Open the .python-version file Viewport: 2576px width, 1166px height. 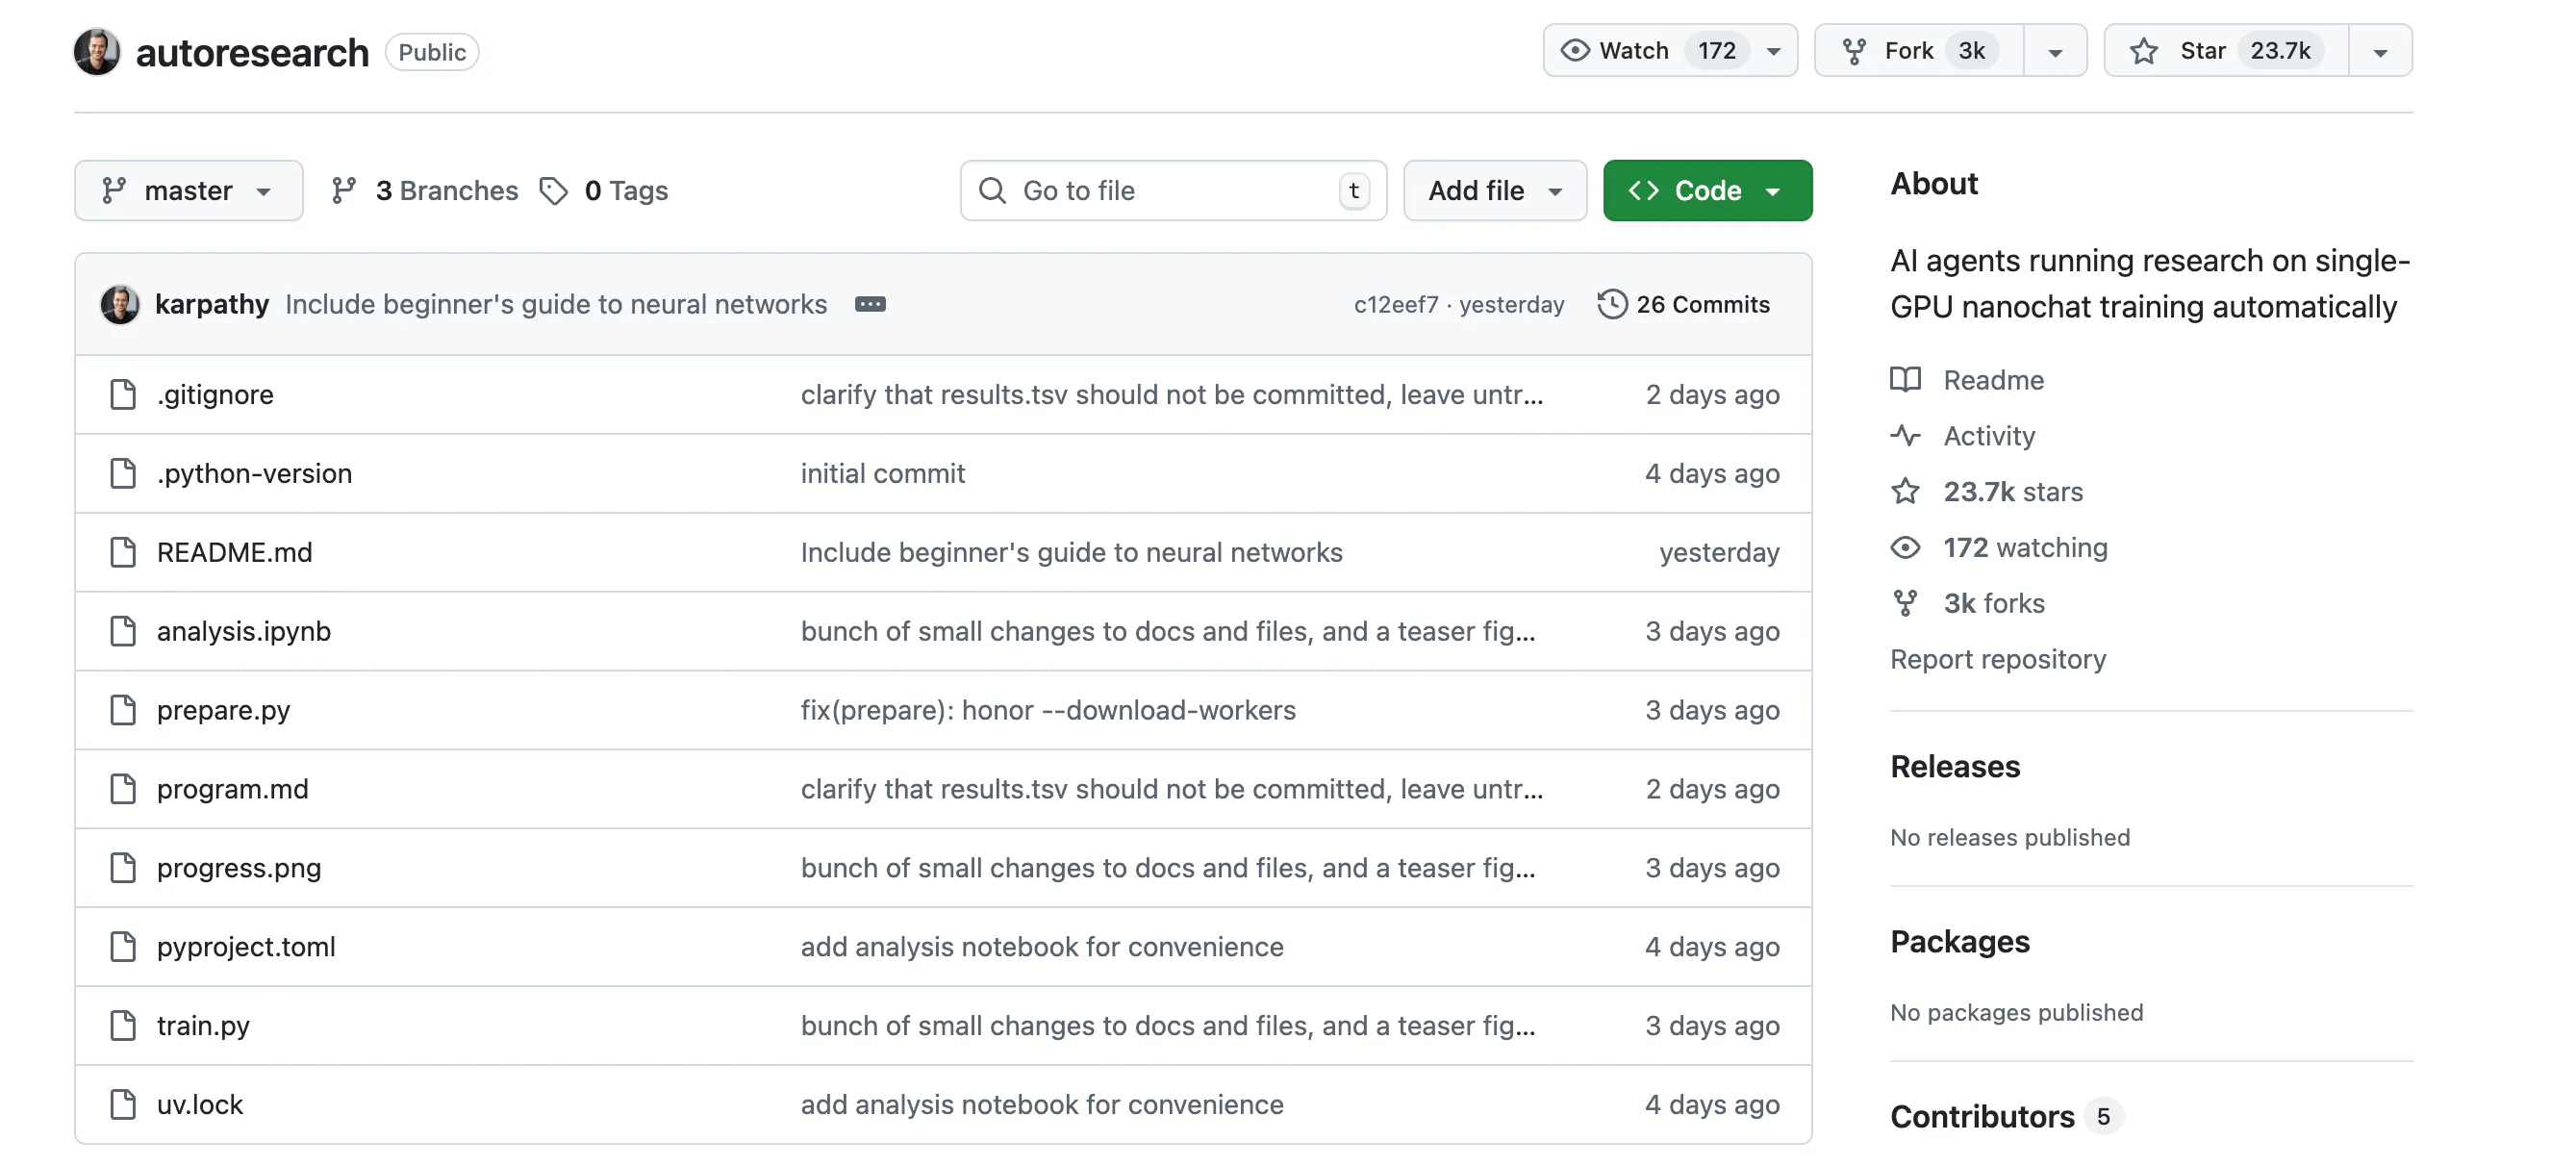(x=254, y=474)
